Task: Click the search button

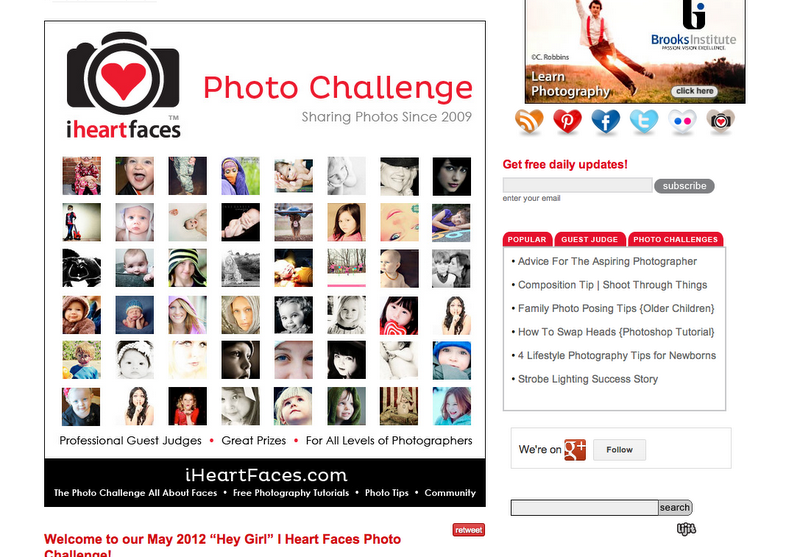Action: (x=675, y=508)
